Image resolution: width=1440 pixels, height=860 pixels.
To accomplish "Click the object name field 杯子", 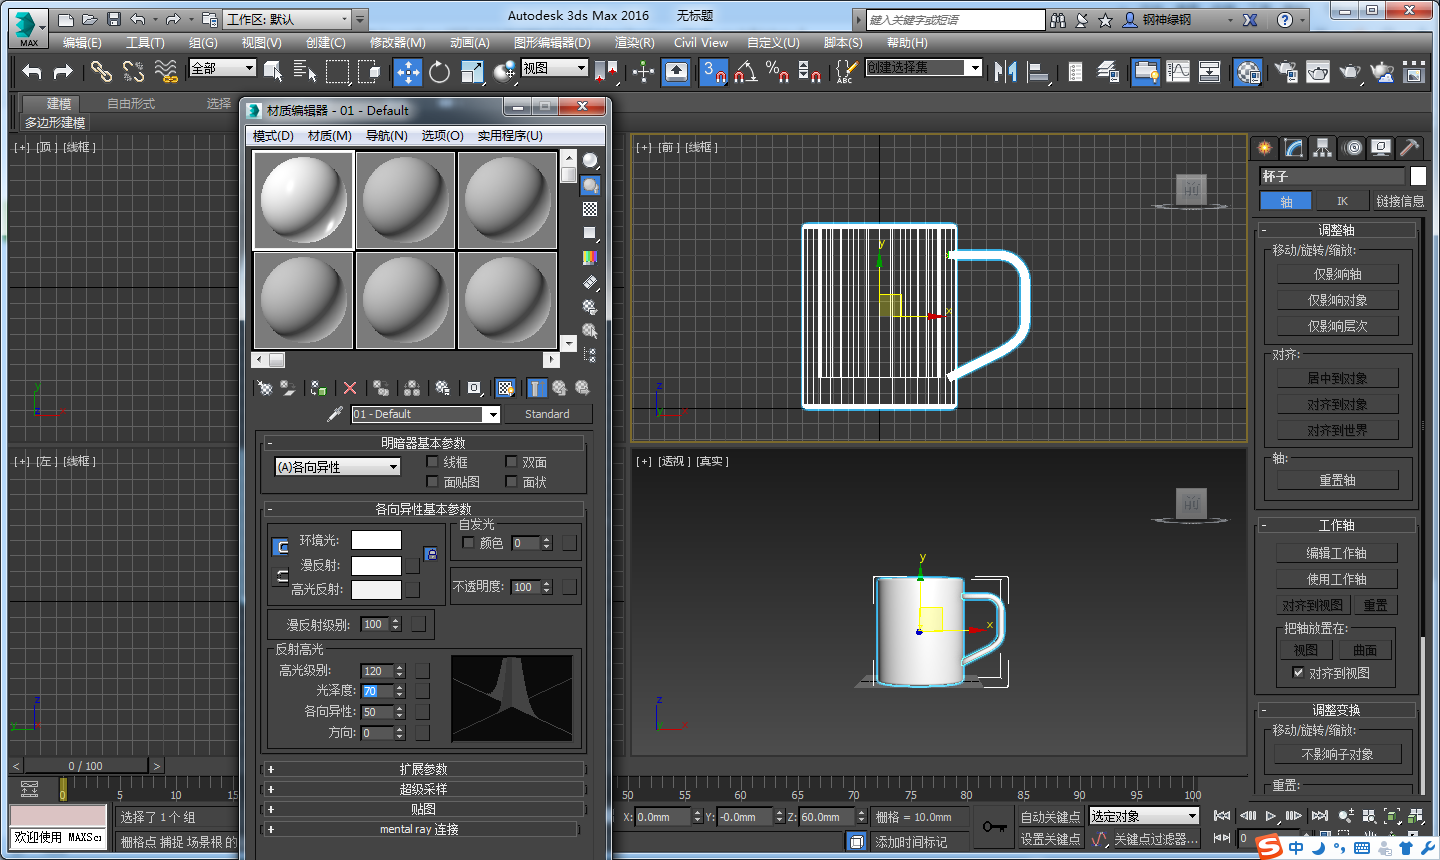I will [1331, 176].
